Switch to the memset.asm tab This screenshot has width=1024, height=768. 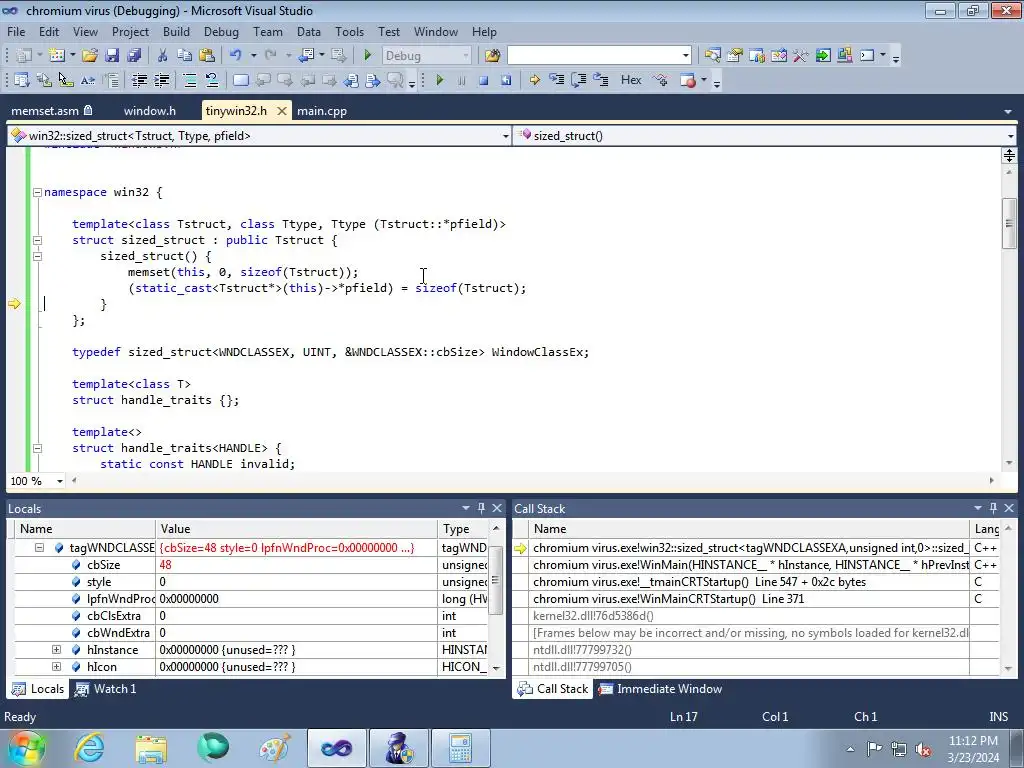[x=51, y=110]
